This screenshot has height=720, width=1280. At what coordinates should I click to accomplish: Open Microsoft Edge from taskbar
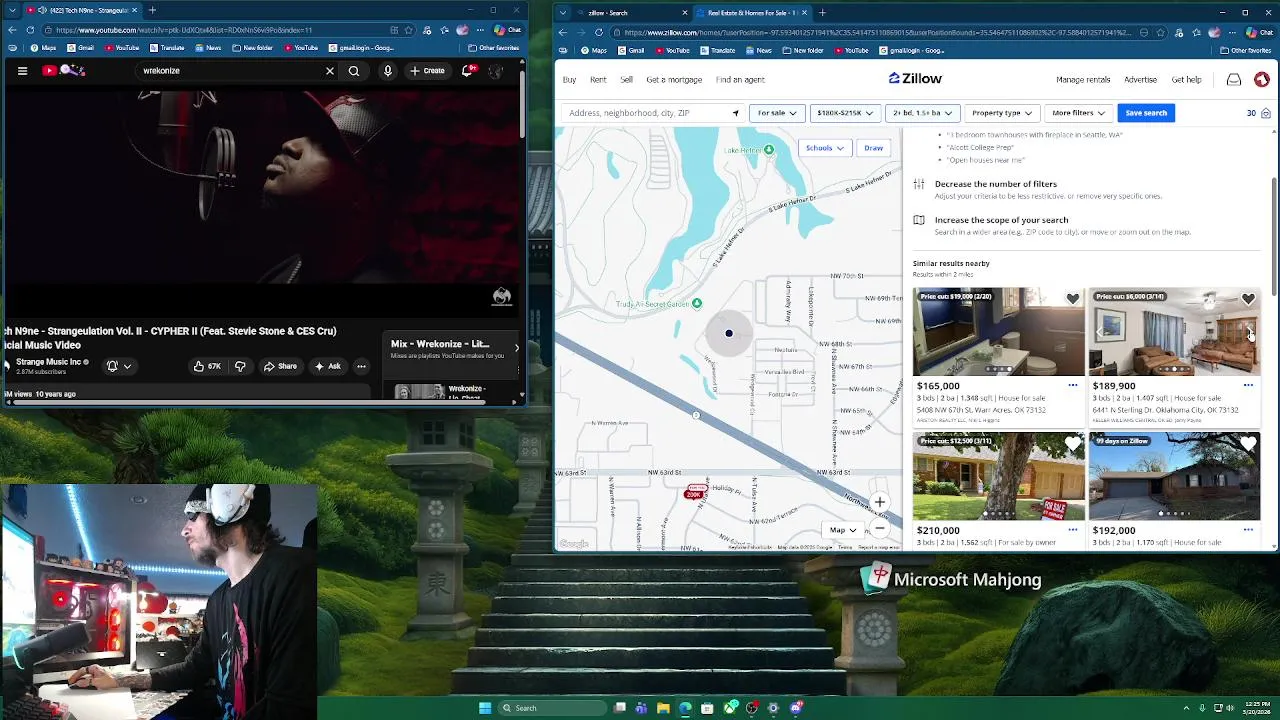click(x=685, y=708)
